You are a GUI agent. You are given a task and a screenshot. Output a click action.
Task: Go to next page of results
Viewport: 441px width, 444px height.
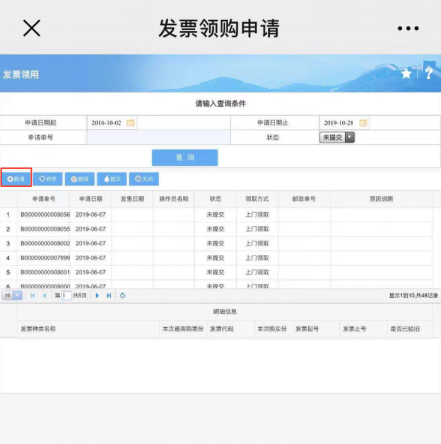(97, 295)
